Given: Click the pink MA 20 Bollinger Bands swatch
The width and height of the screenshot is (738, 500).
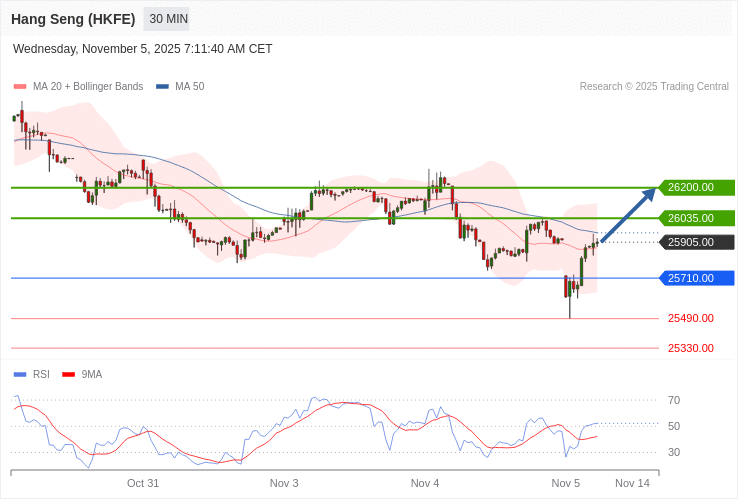Looking at the screenshot, I should pos(20,87).
